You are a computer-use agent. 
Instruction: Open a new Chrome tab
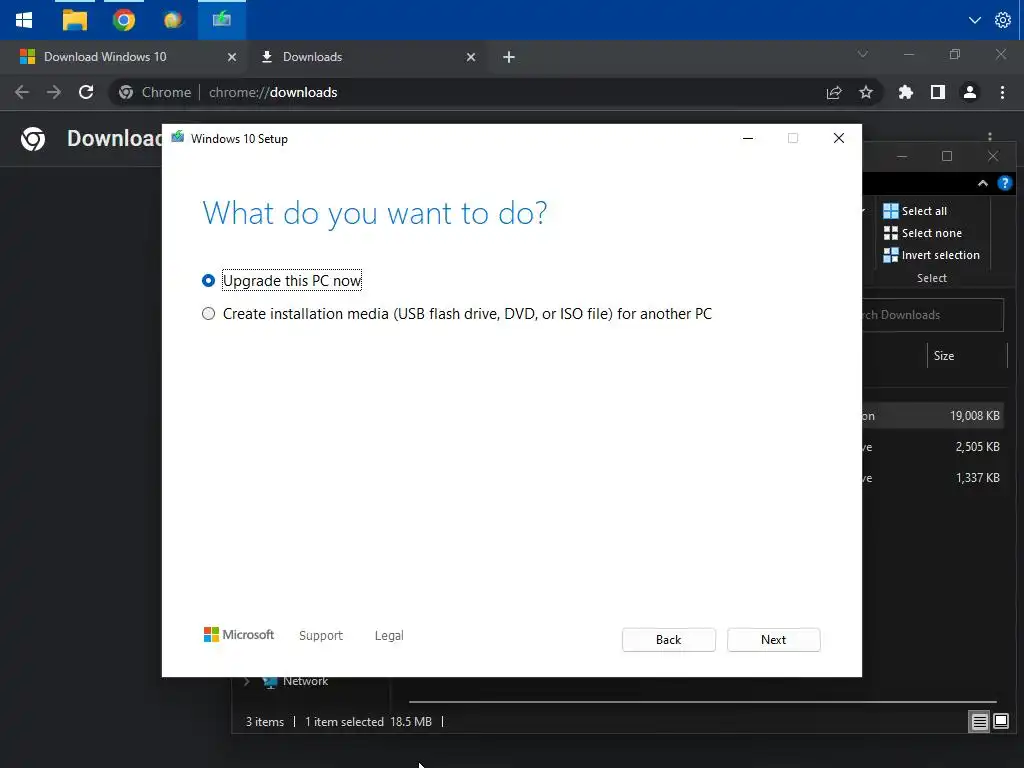(x=509, y=57)
